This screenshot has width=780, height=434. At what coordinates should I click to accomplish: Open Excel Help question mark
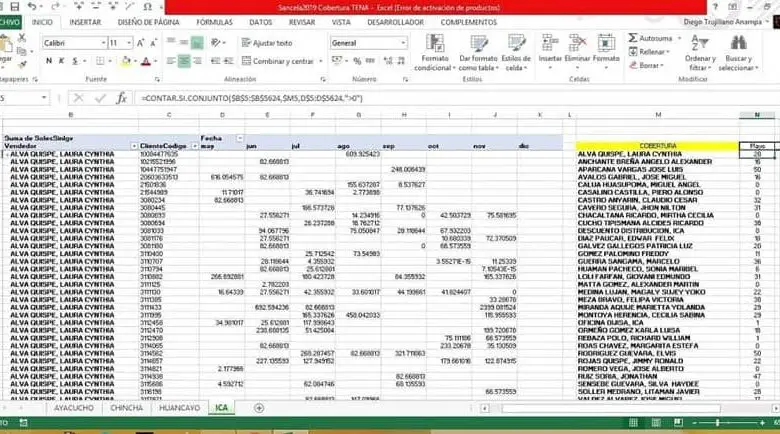tap(715, 6)
